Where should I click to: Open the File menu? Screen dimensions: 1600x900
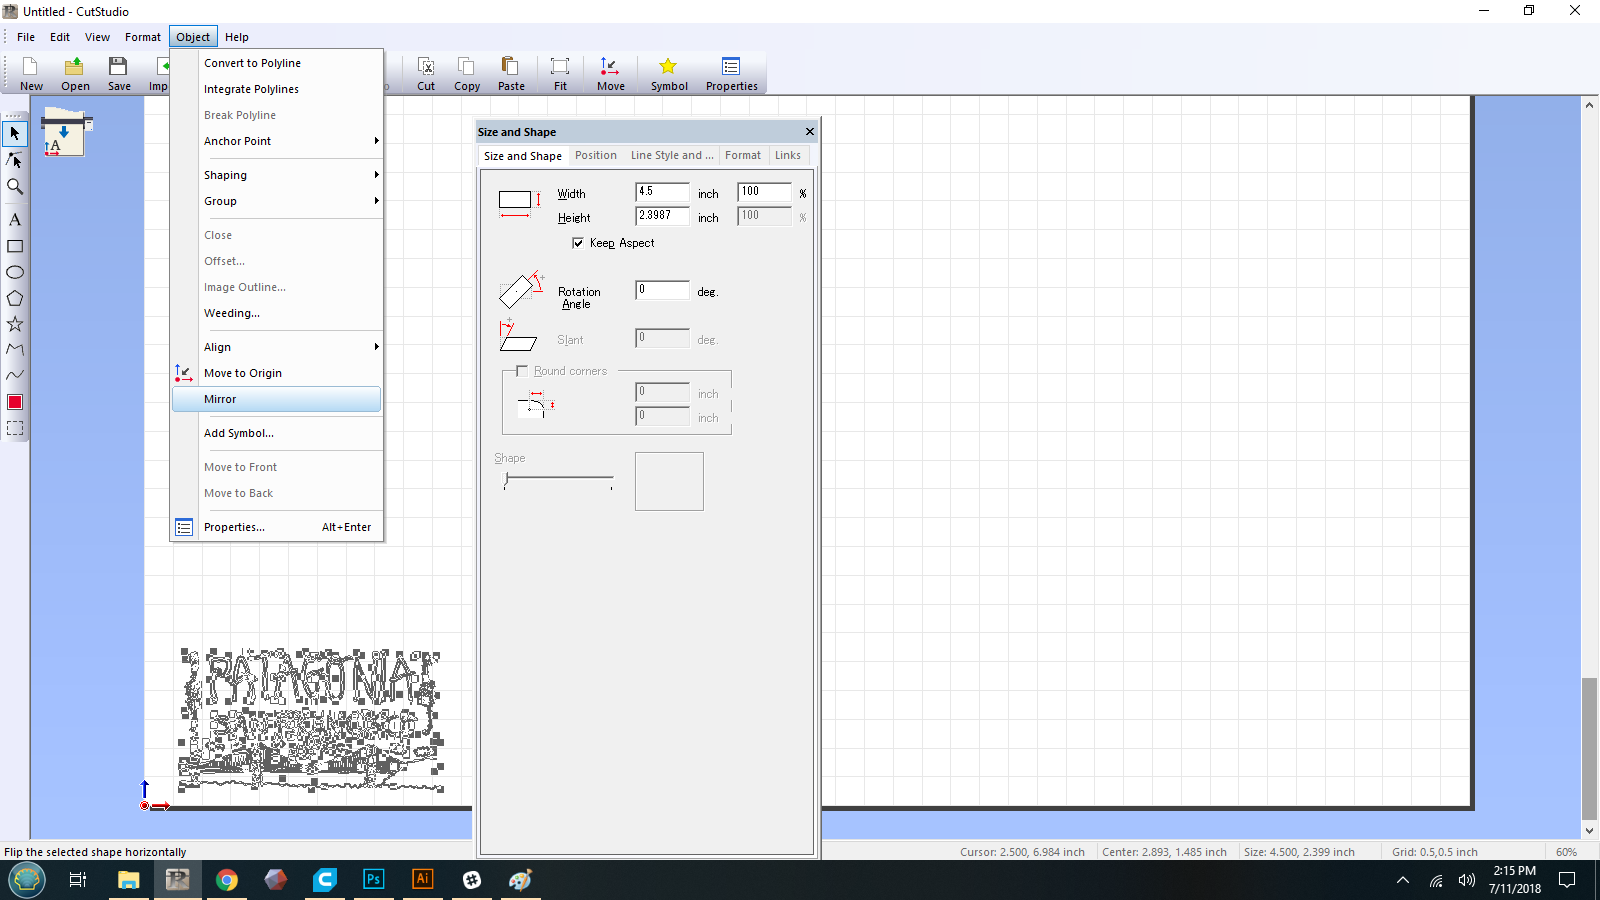pos(26,37)
